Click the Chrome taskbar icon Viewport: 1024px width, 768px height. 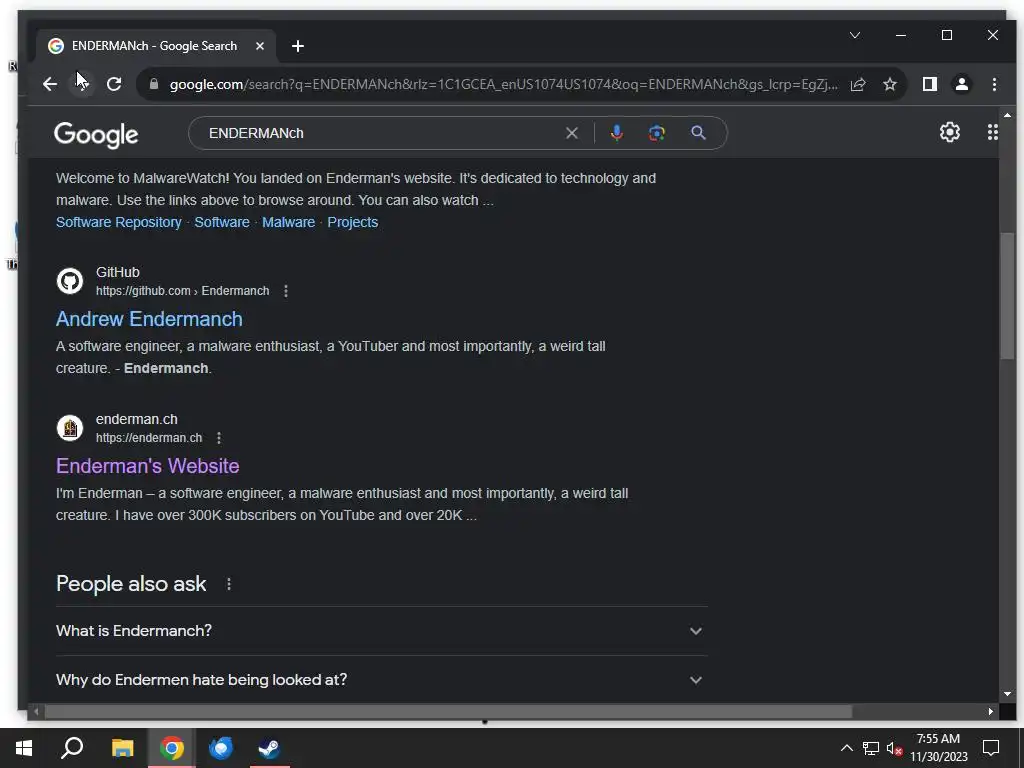coord(172,748)
